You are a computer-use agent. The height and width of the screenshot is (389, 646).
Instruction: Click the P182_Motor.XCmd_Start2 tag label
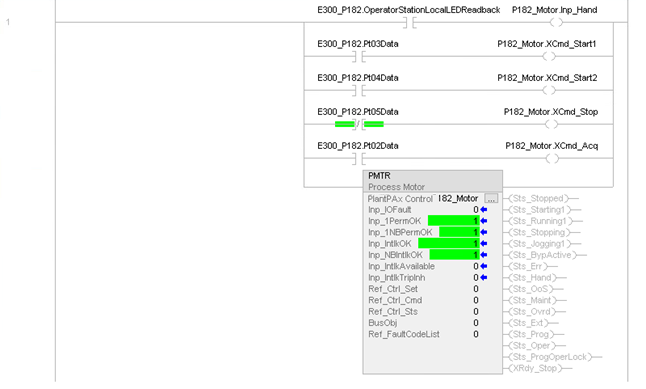coord(547,78)
